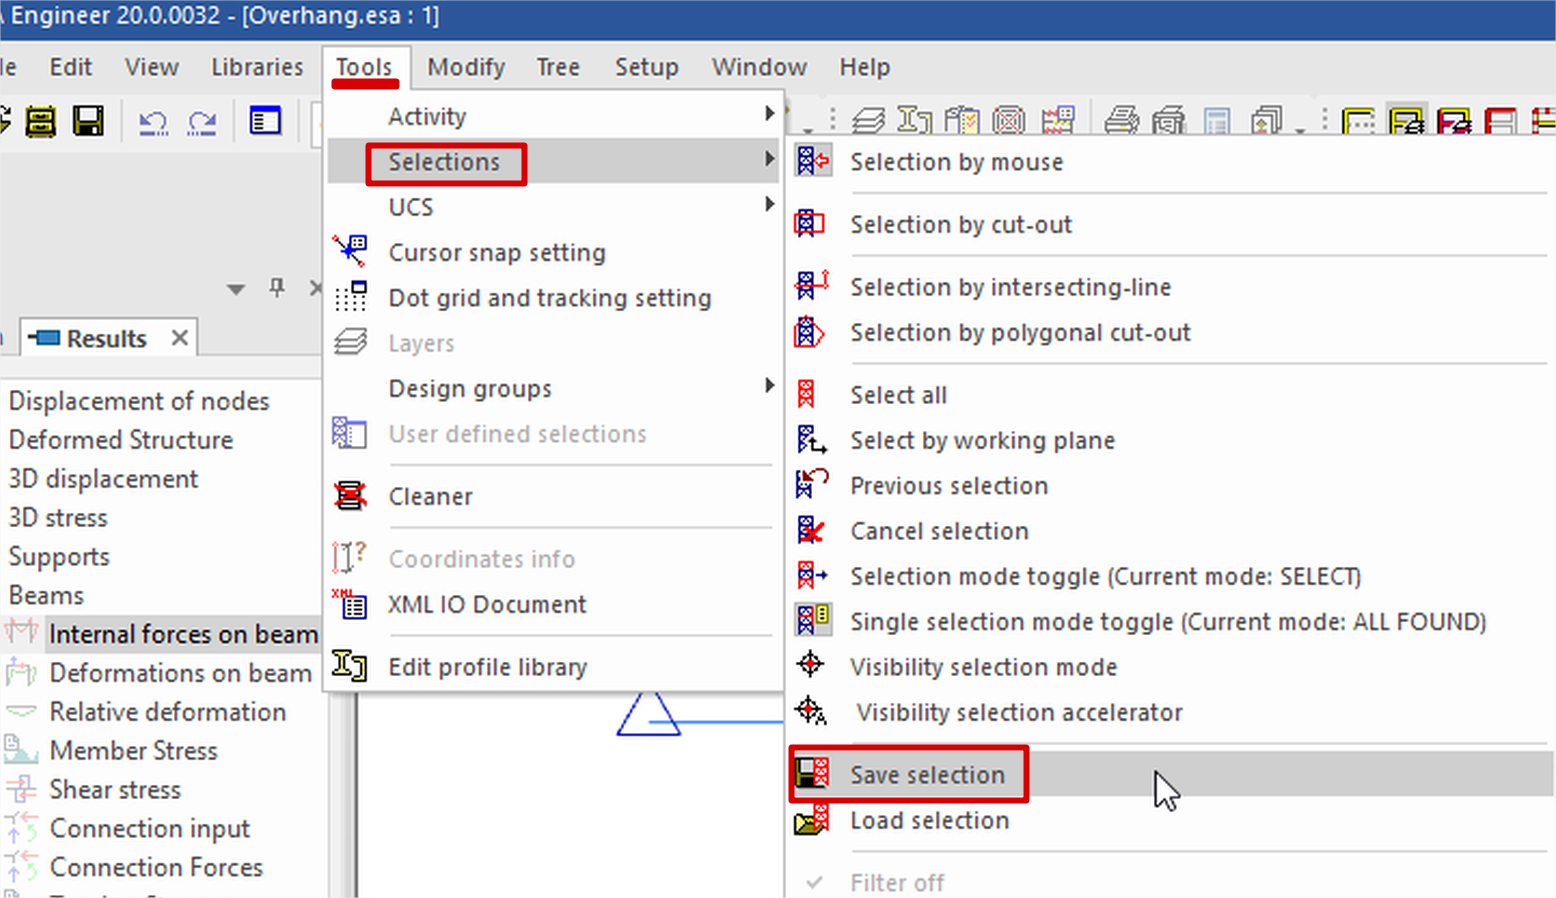Click the Load selection folder icon
The width and height of the screenshot is (1556, 898).
click(x=811, y=821)
